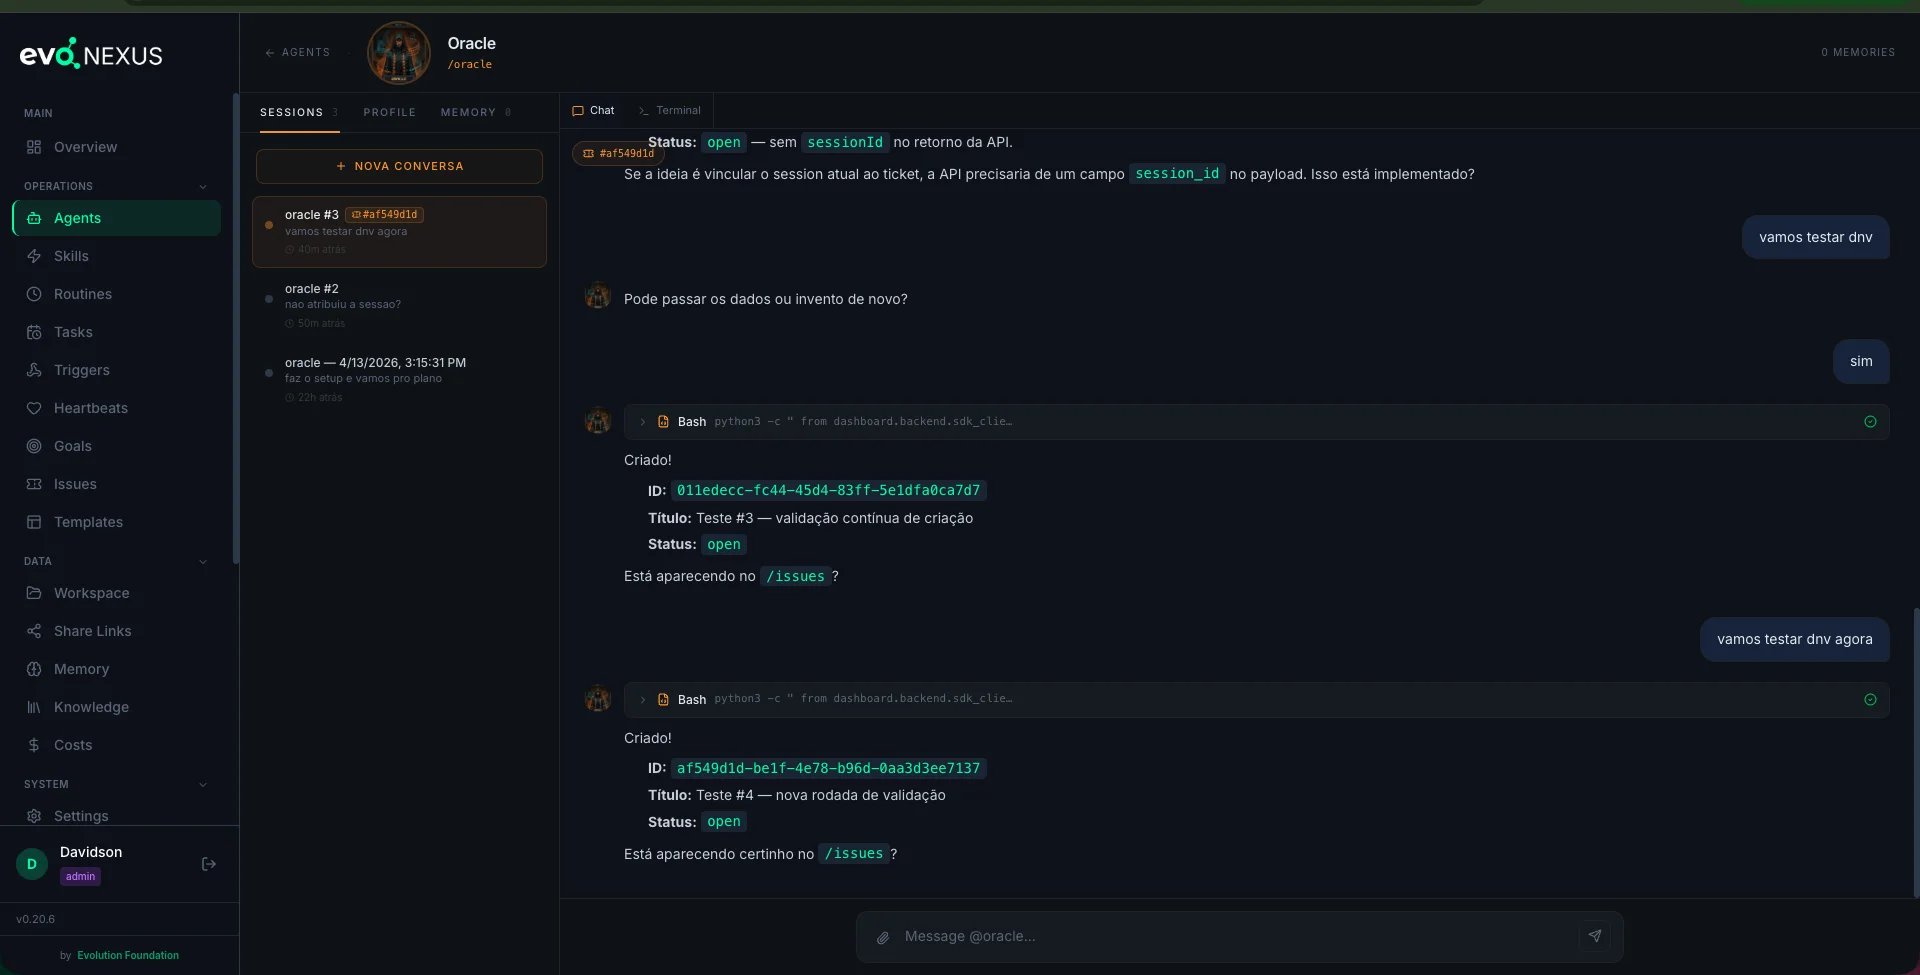This screenshot has height=975, width=1920.
Task: Click the ID af549d1d-be1f-4e78-b96d-0aa3d3ee7137
Action: pyautogui.click(x=828, y=768)
